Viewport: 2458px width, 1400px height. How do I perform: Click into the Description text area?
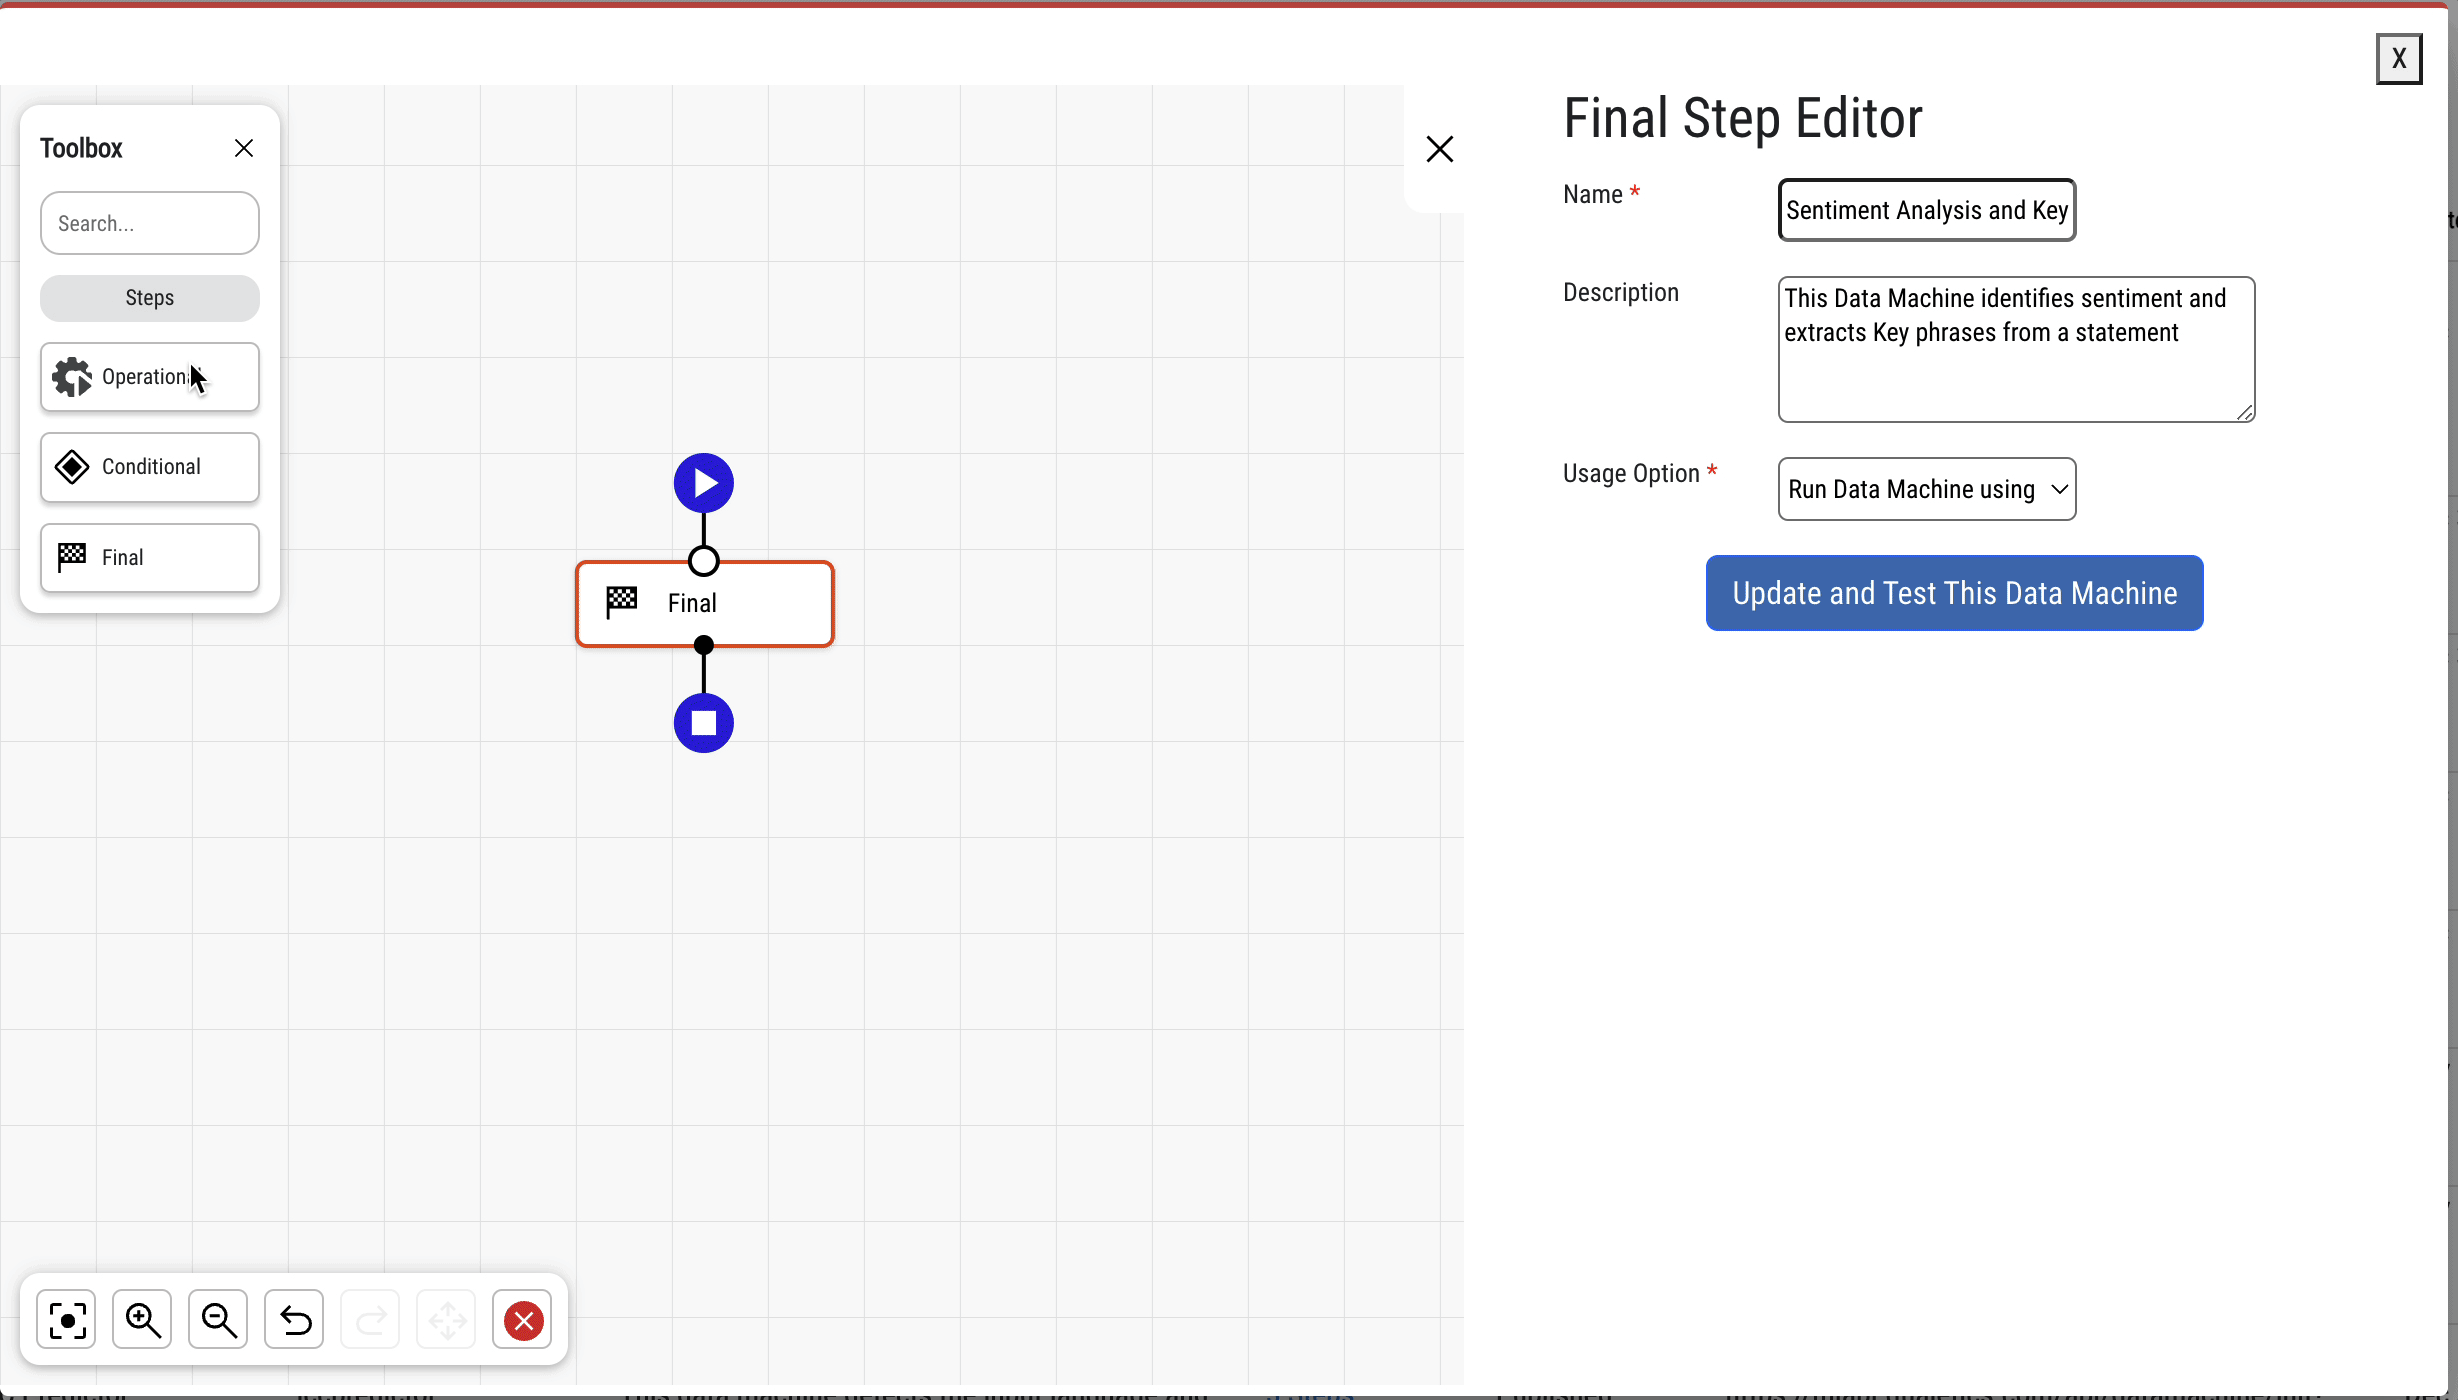tap(2016, 350)
